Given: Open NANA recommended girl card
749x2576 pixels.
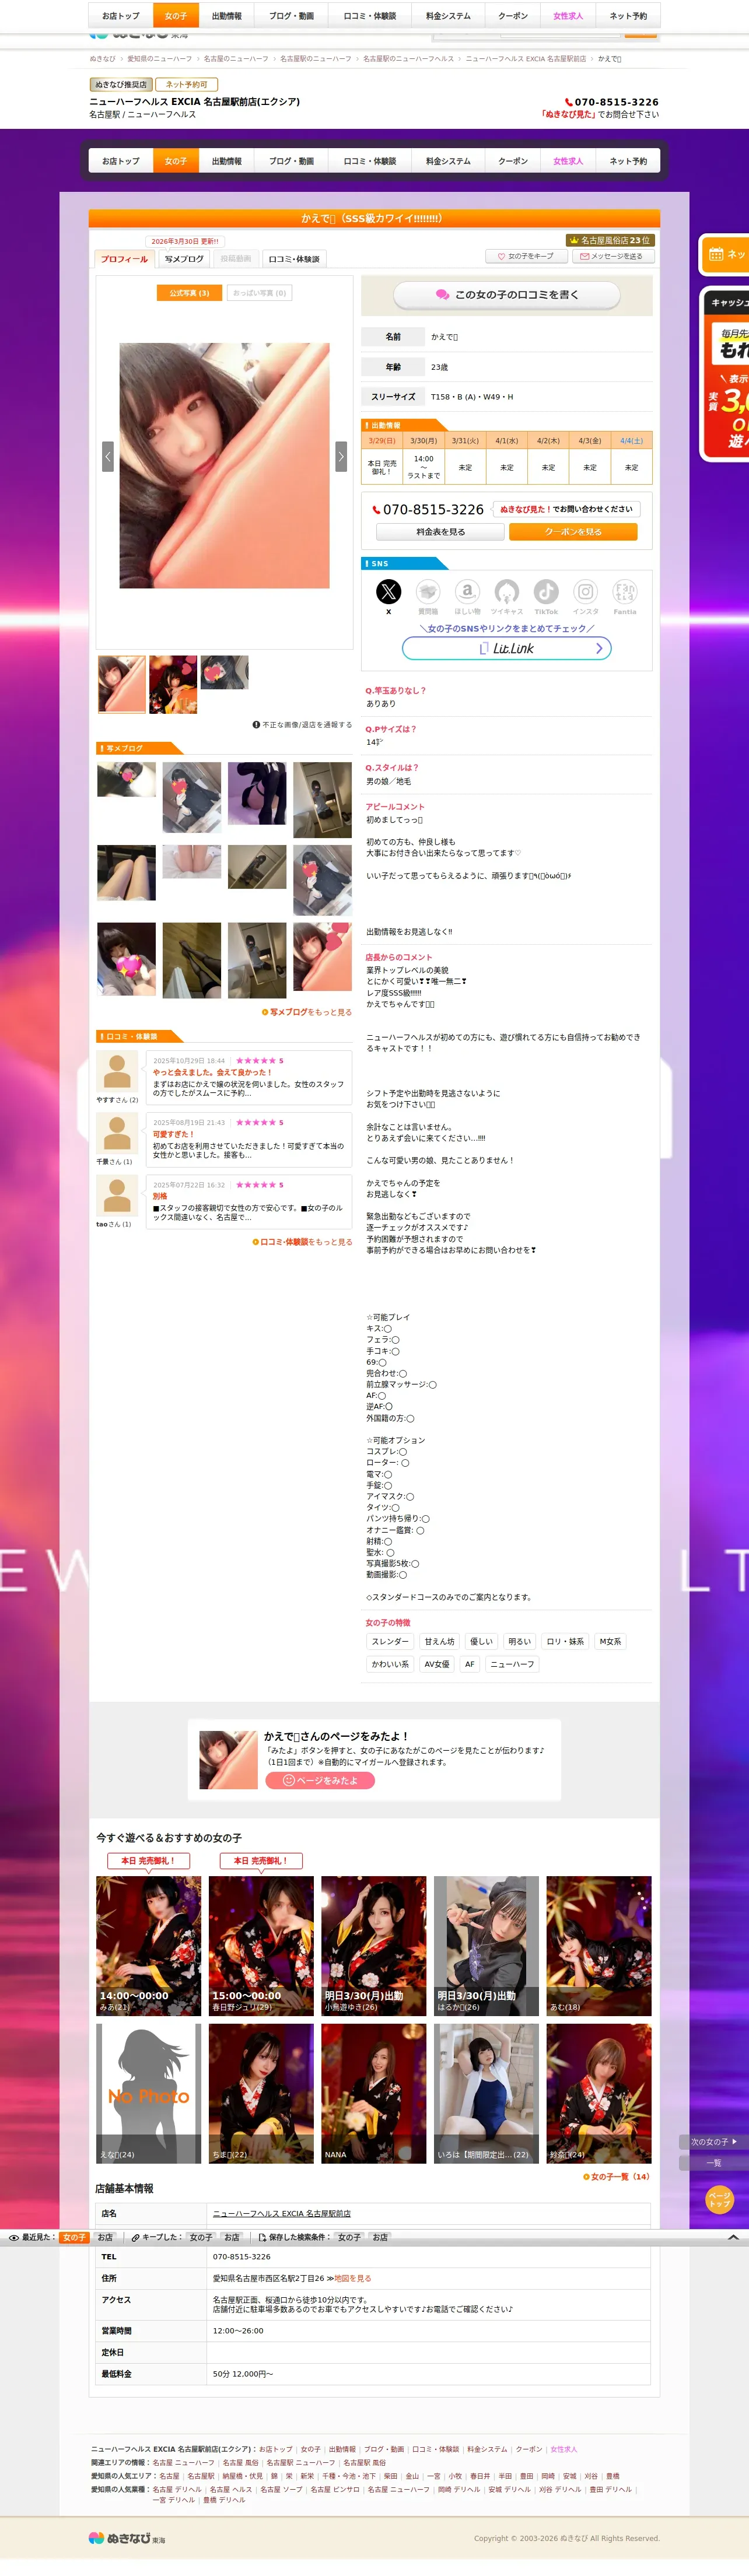Looking at the screenshot, I should [374, 2093].
